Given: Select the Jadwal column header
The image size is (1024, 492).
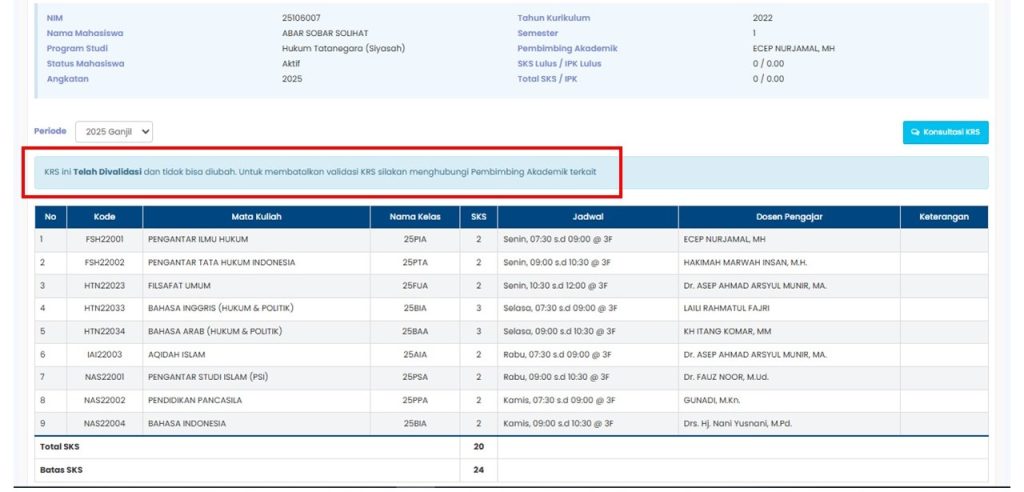Looking at the screenshot, I should [587, 217].
